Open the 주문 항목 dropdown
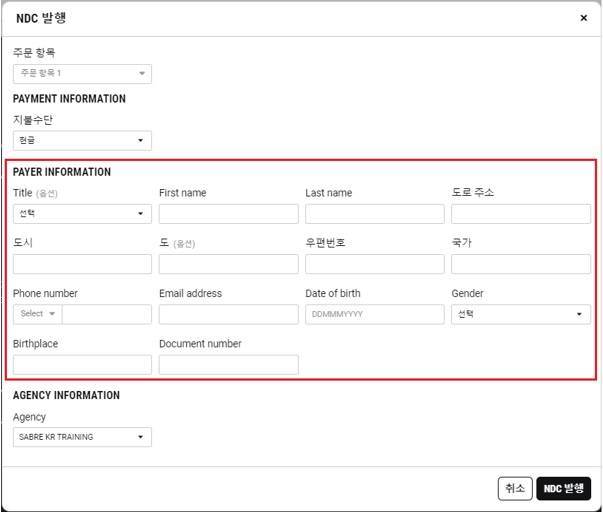 (82, 73)
